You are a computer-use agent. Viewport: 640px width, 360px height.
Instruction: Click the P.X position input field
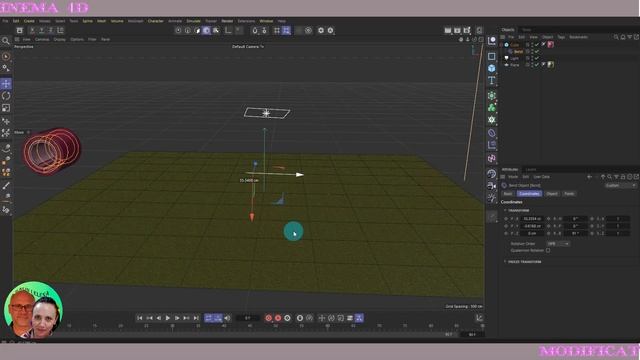click(533, 219)
